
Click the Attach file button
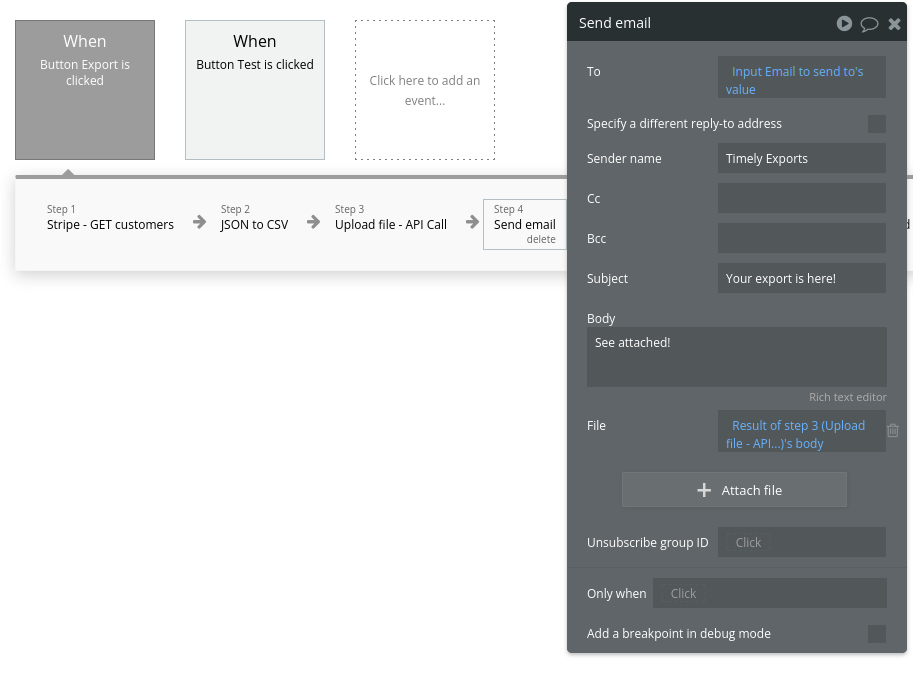[734, 490]
